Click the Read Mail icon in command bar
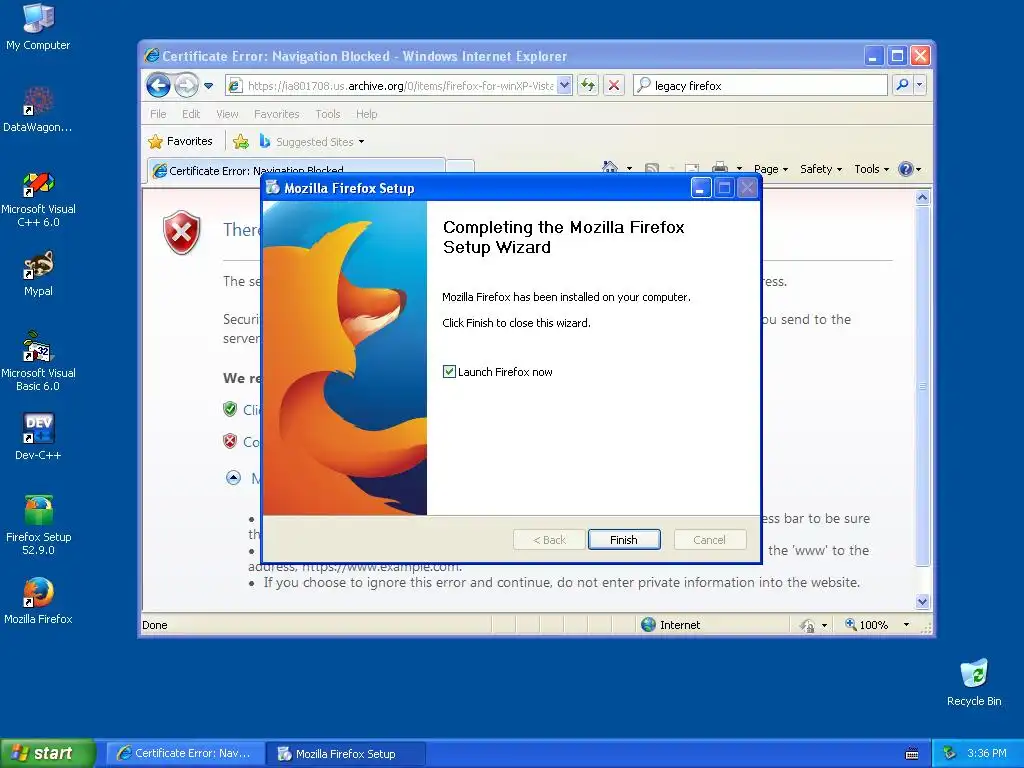The height and width of the screenshot is (768, 1024). (692, 168)
